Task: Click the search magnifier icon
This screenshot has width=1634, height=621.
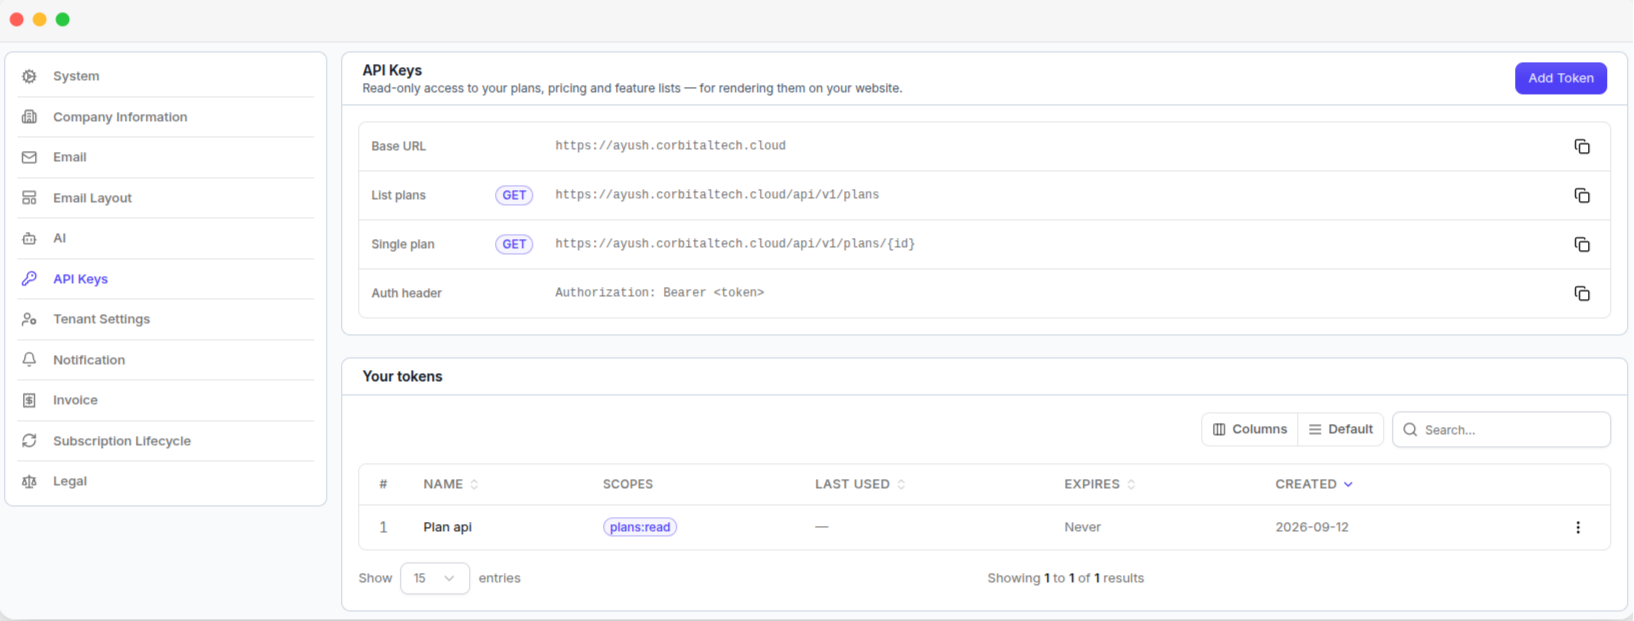Action: [x=1410, y=430]
